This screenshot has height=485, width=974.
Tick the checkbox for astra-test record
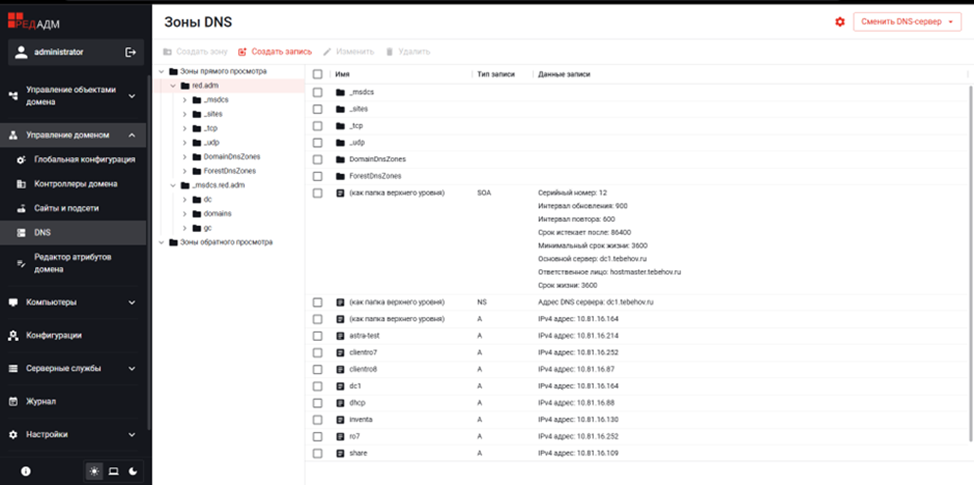click(x=317, y=335)
